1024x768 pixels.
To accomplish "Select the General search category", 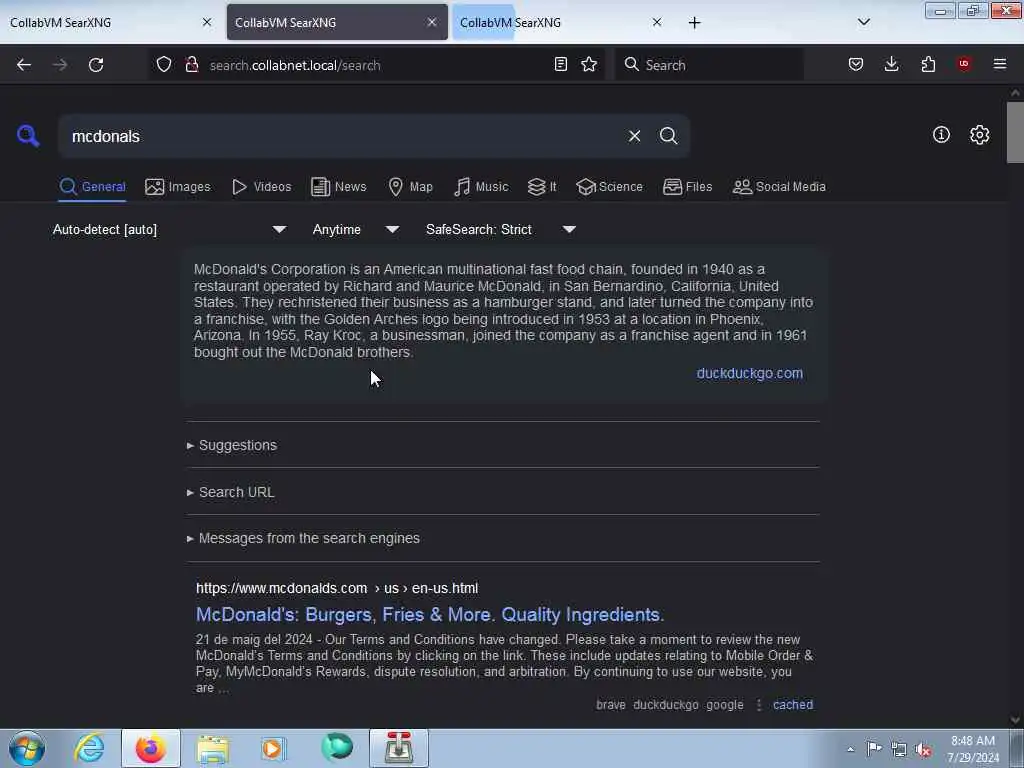I will (x=92, y=187).
